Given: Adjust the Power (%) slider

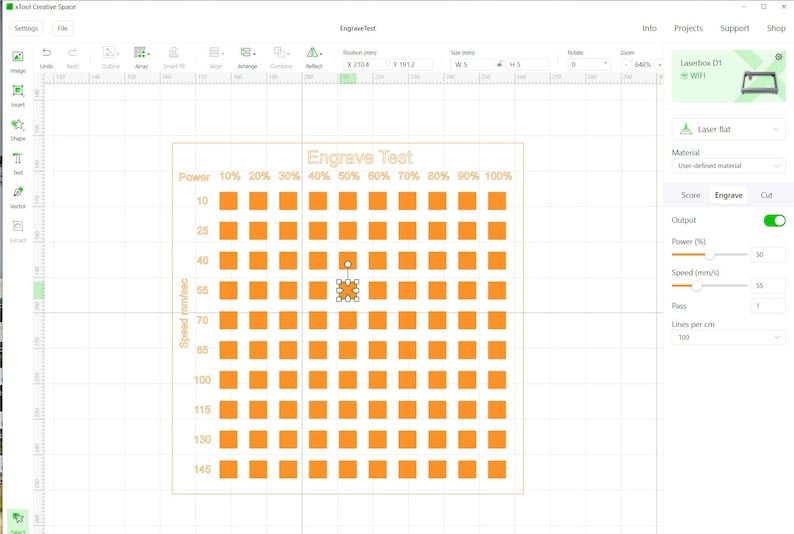Looking at the screenshot, I should (710, 255).
